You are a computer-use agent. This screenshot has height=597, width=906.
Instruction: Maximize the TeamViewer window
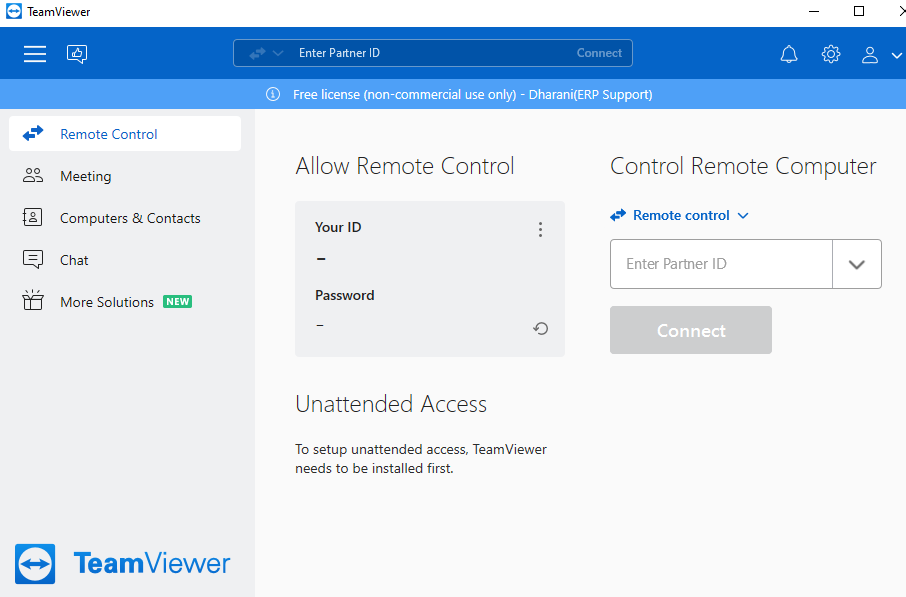pos(859,11)
